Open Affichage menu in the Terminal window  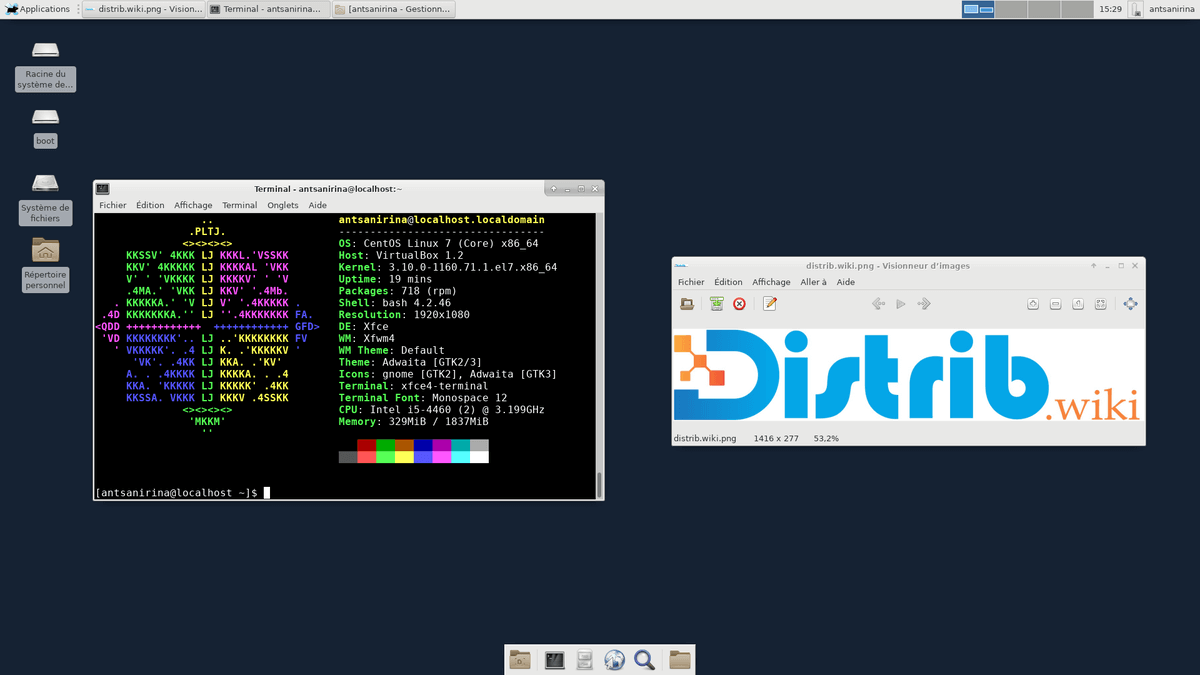click(x=193, y=205)
